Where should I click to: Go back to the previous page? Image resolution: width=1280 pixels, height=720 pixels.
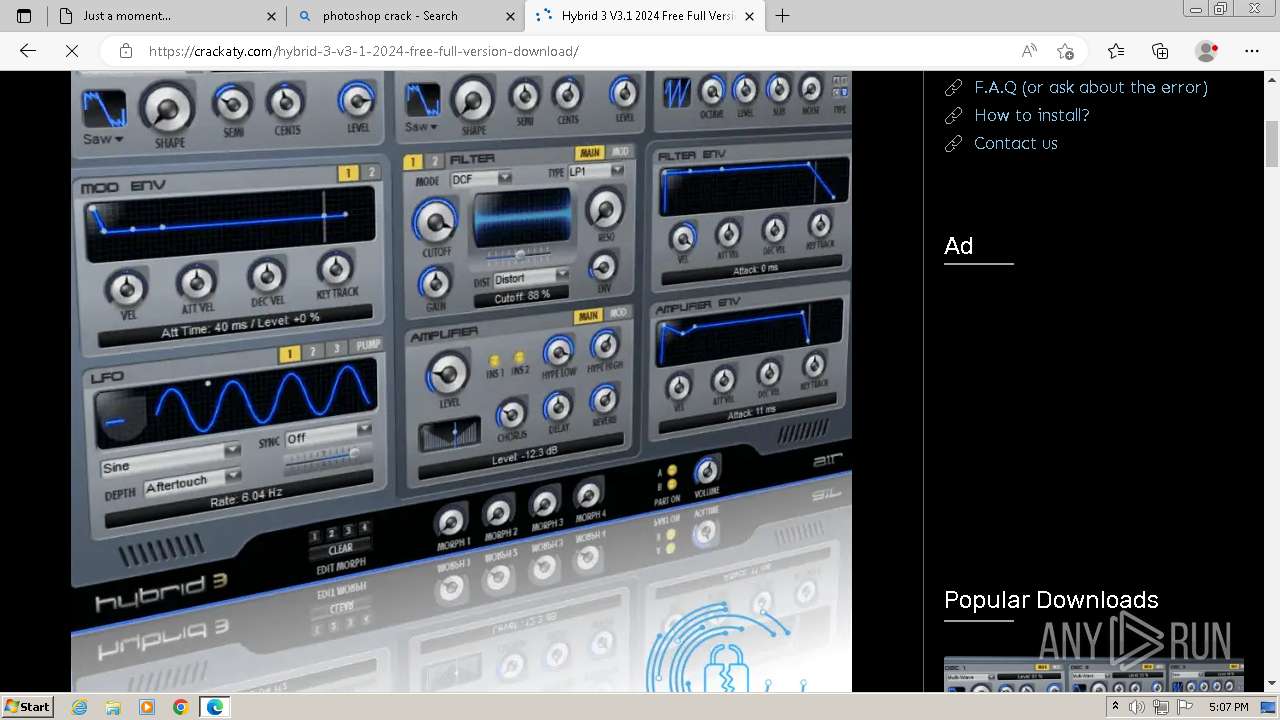(x=28, y=51)
